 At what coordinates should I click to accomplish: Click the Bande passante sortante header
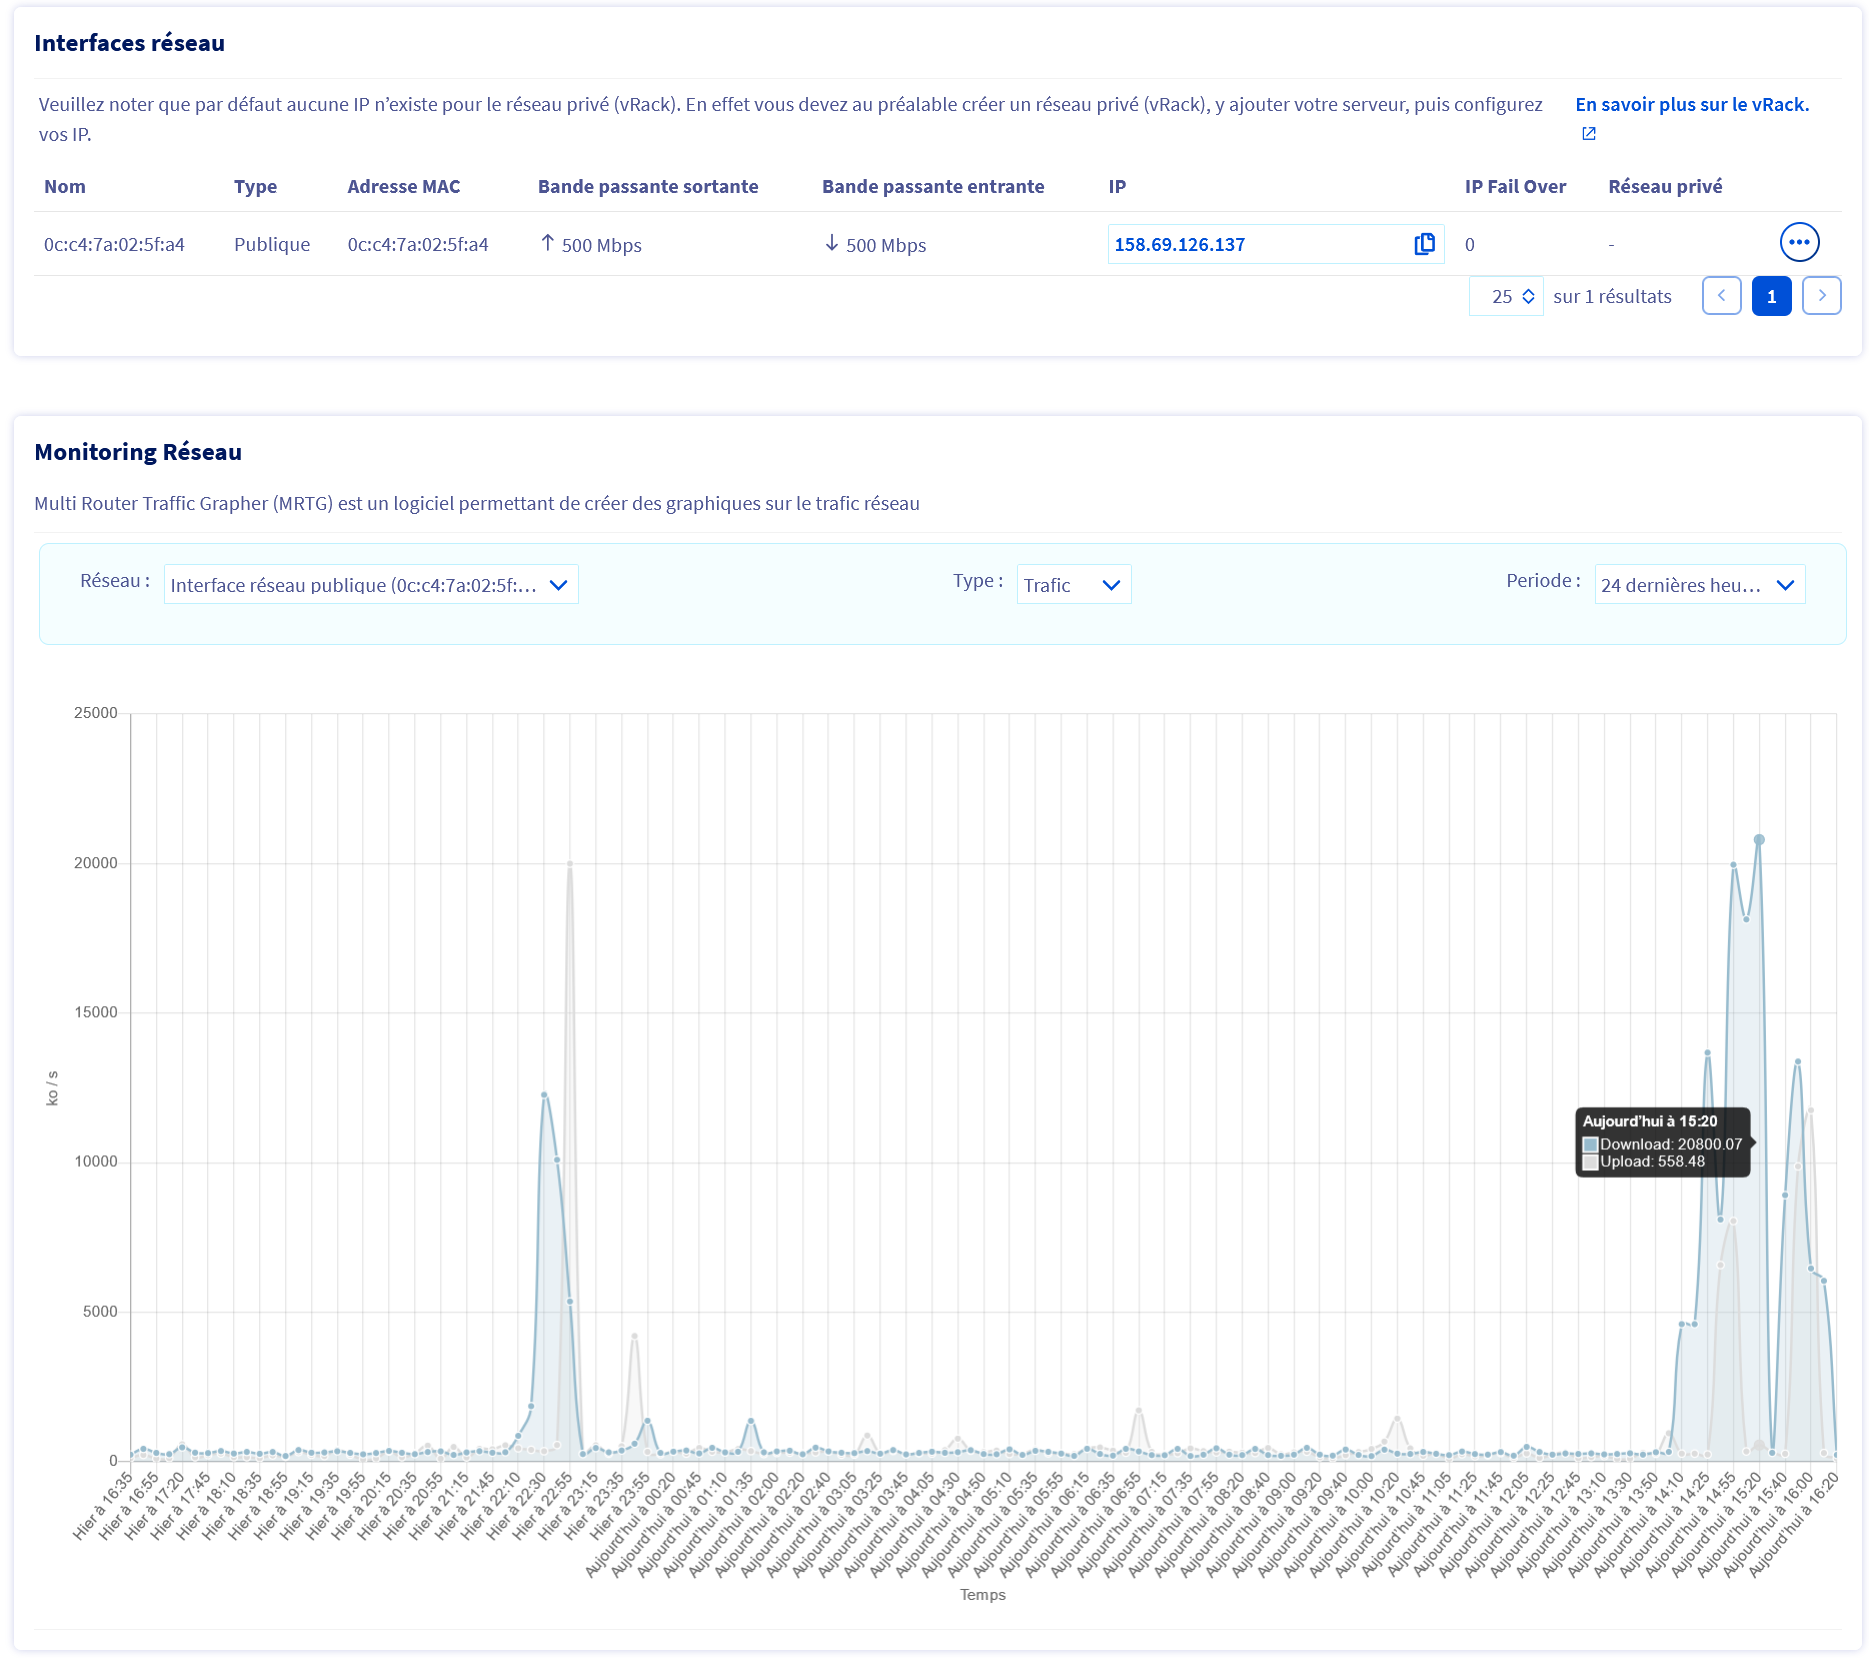point(648,187)
